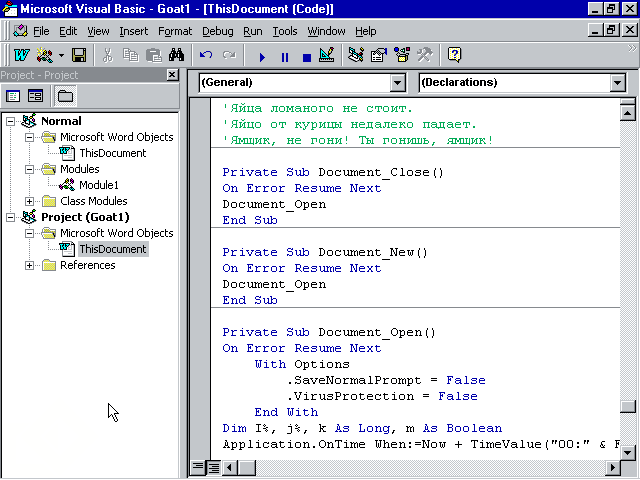Screen dimensions: 640x480
Task: Click the Document_New() procedure line
Action: point(325,252)
